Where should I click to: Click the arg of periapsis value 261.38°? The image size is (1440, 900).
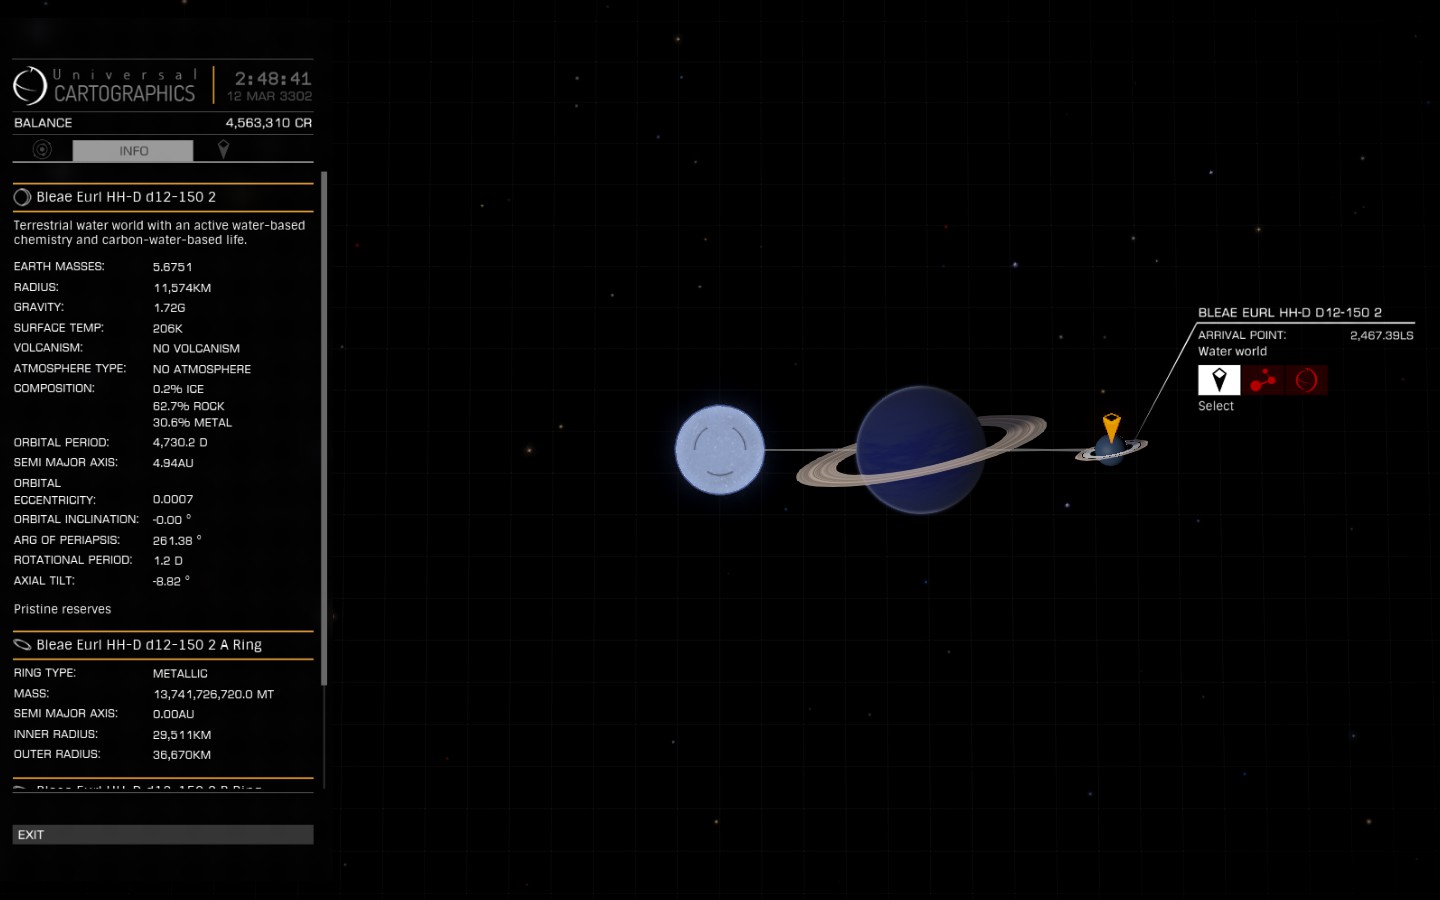(x=177, y=540)
